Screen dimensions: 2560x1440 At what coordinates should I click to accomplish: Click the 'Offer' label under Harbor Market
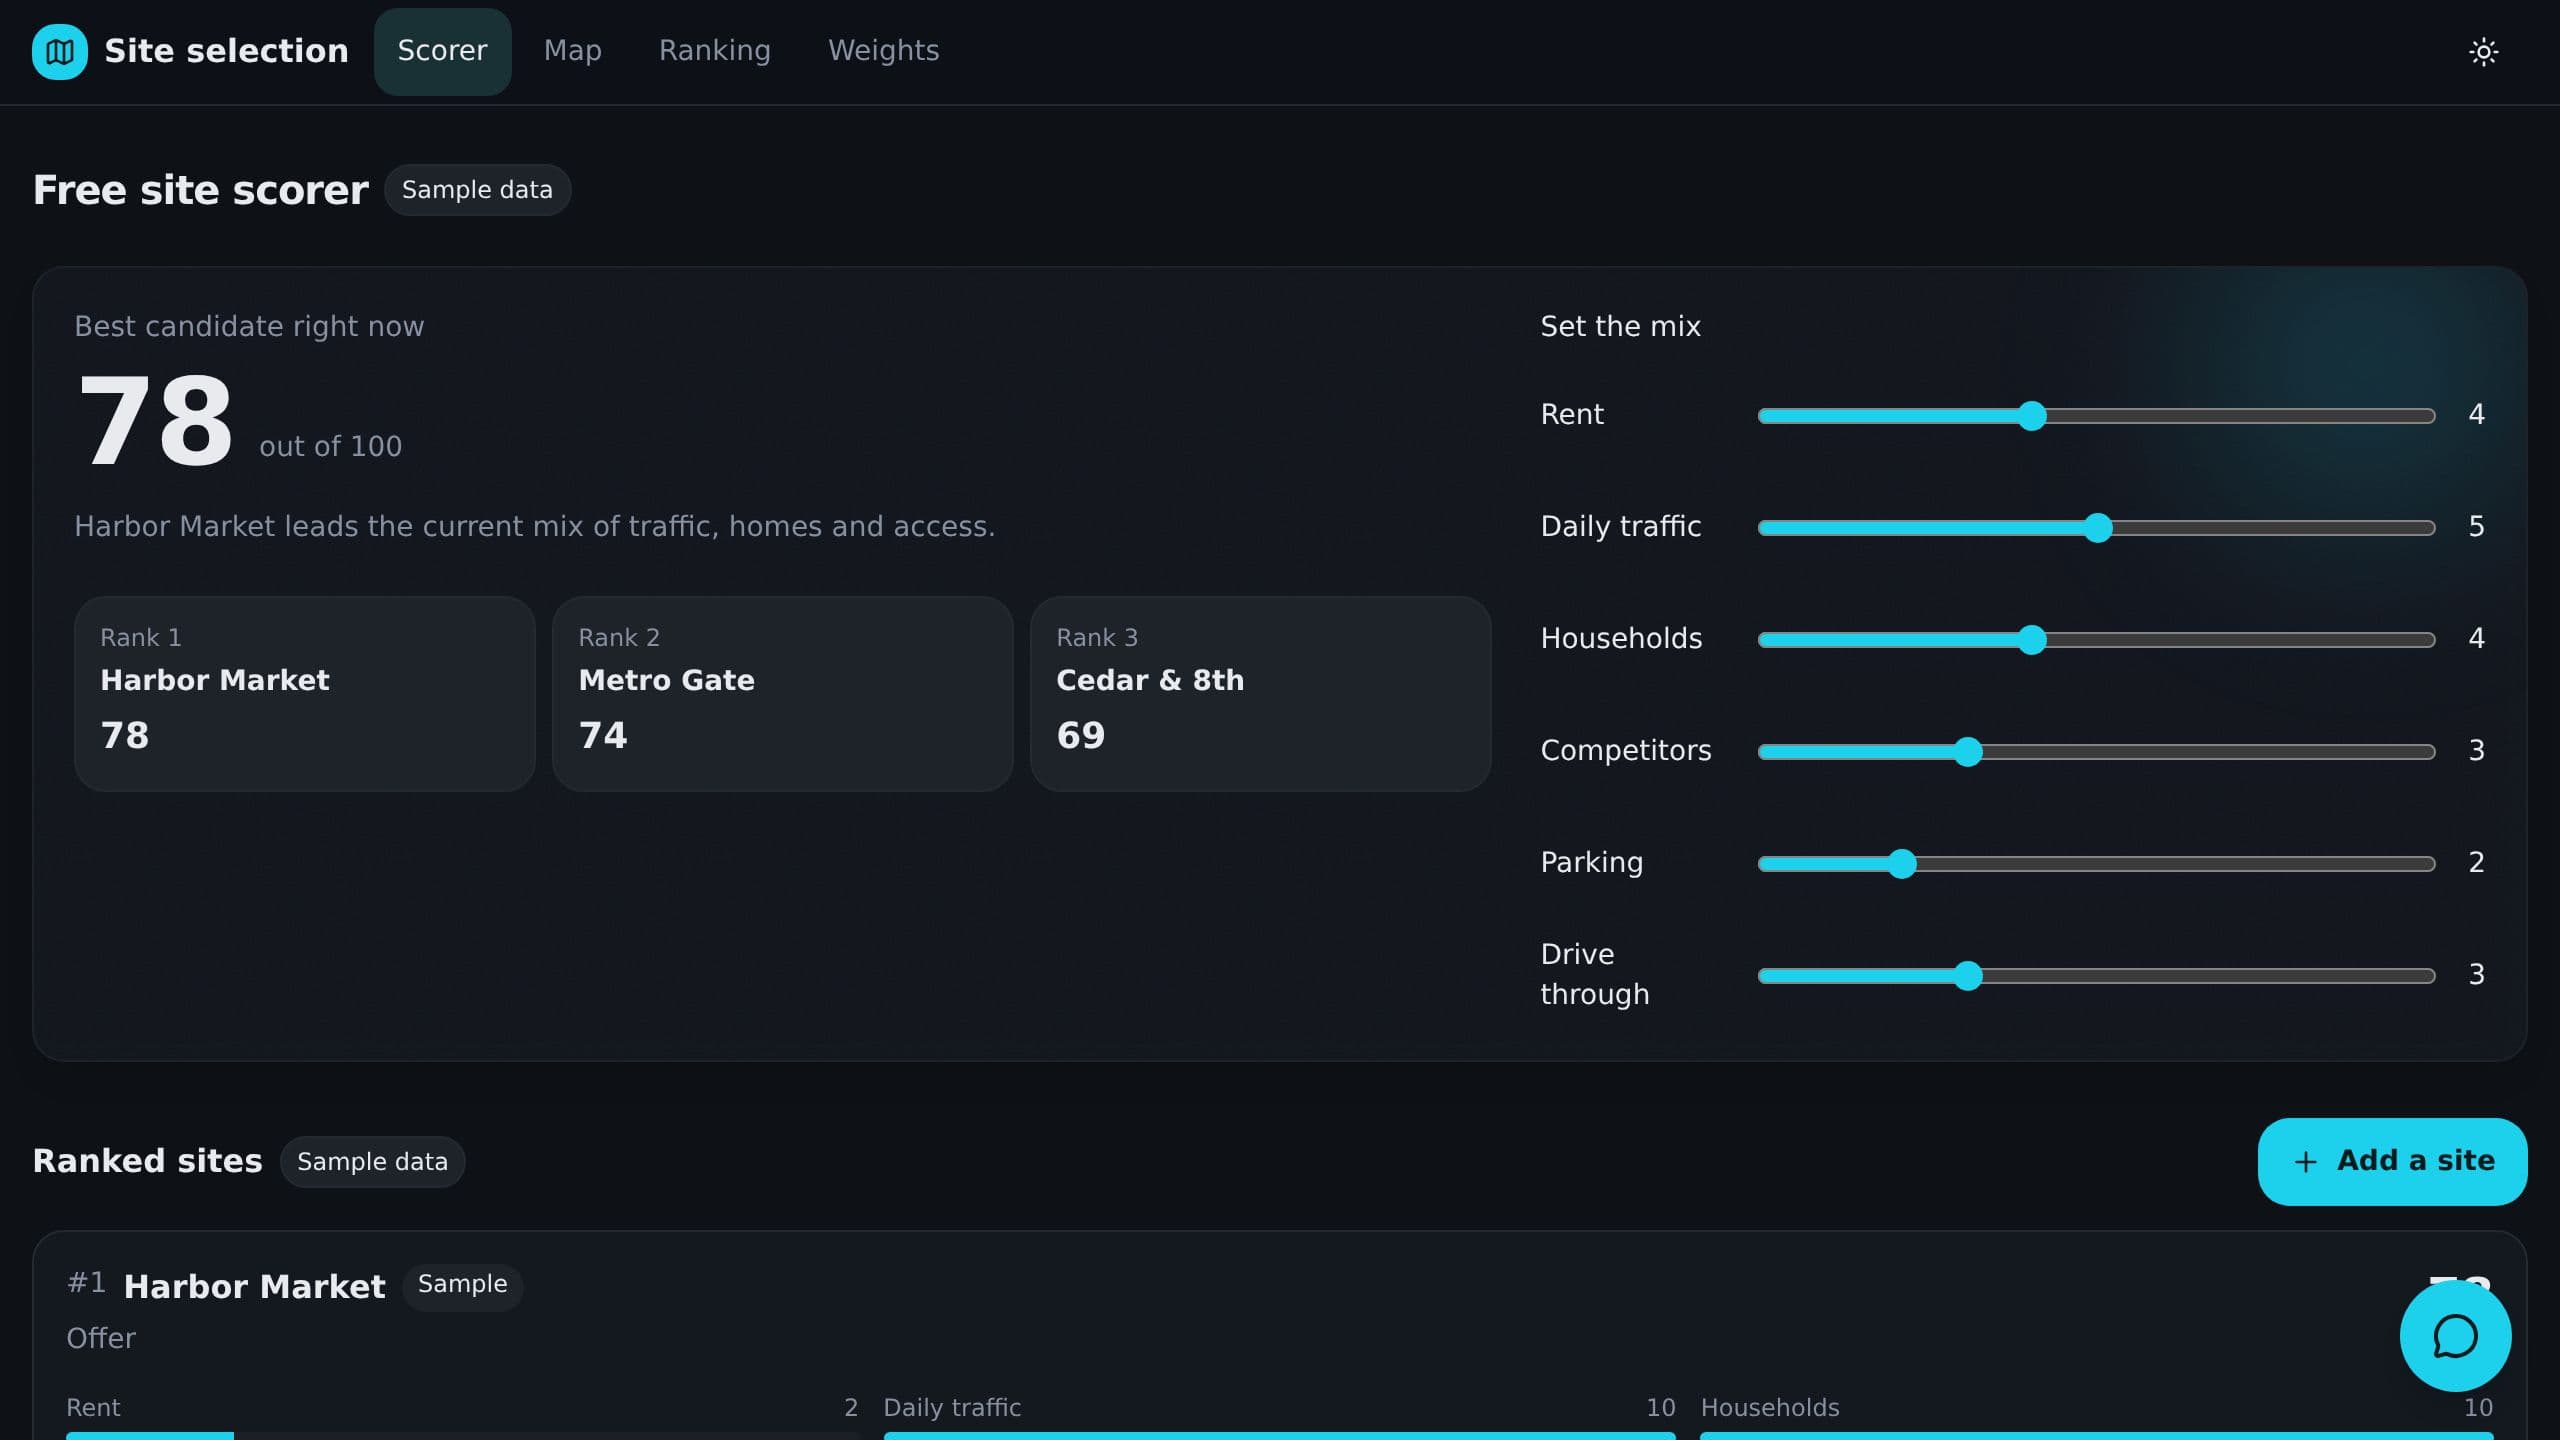(x=101, y=1338)
